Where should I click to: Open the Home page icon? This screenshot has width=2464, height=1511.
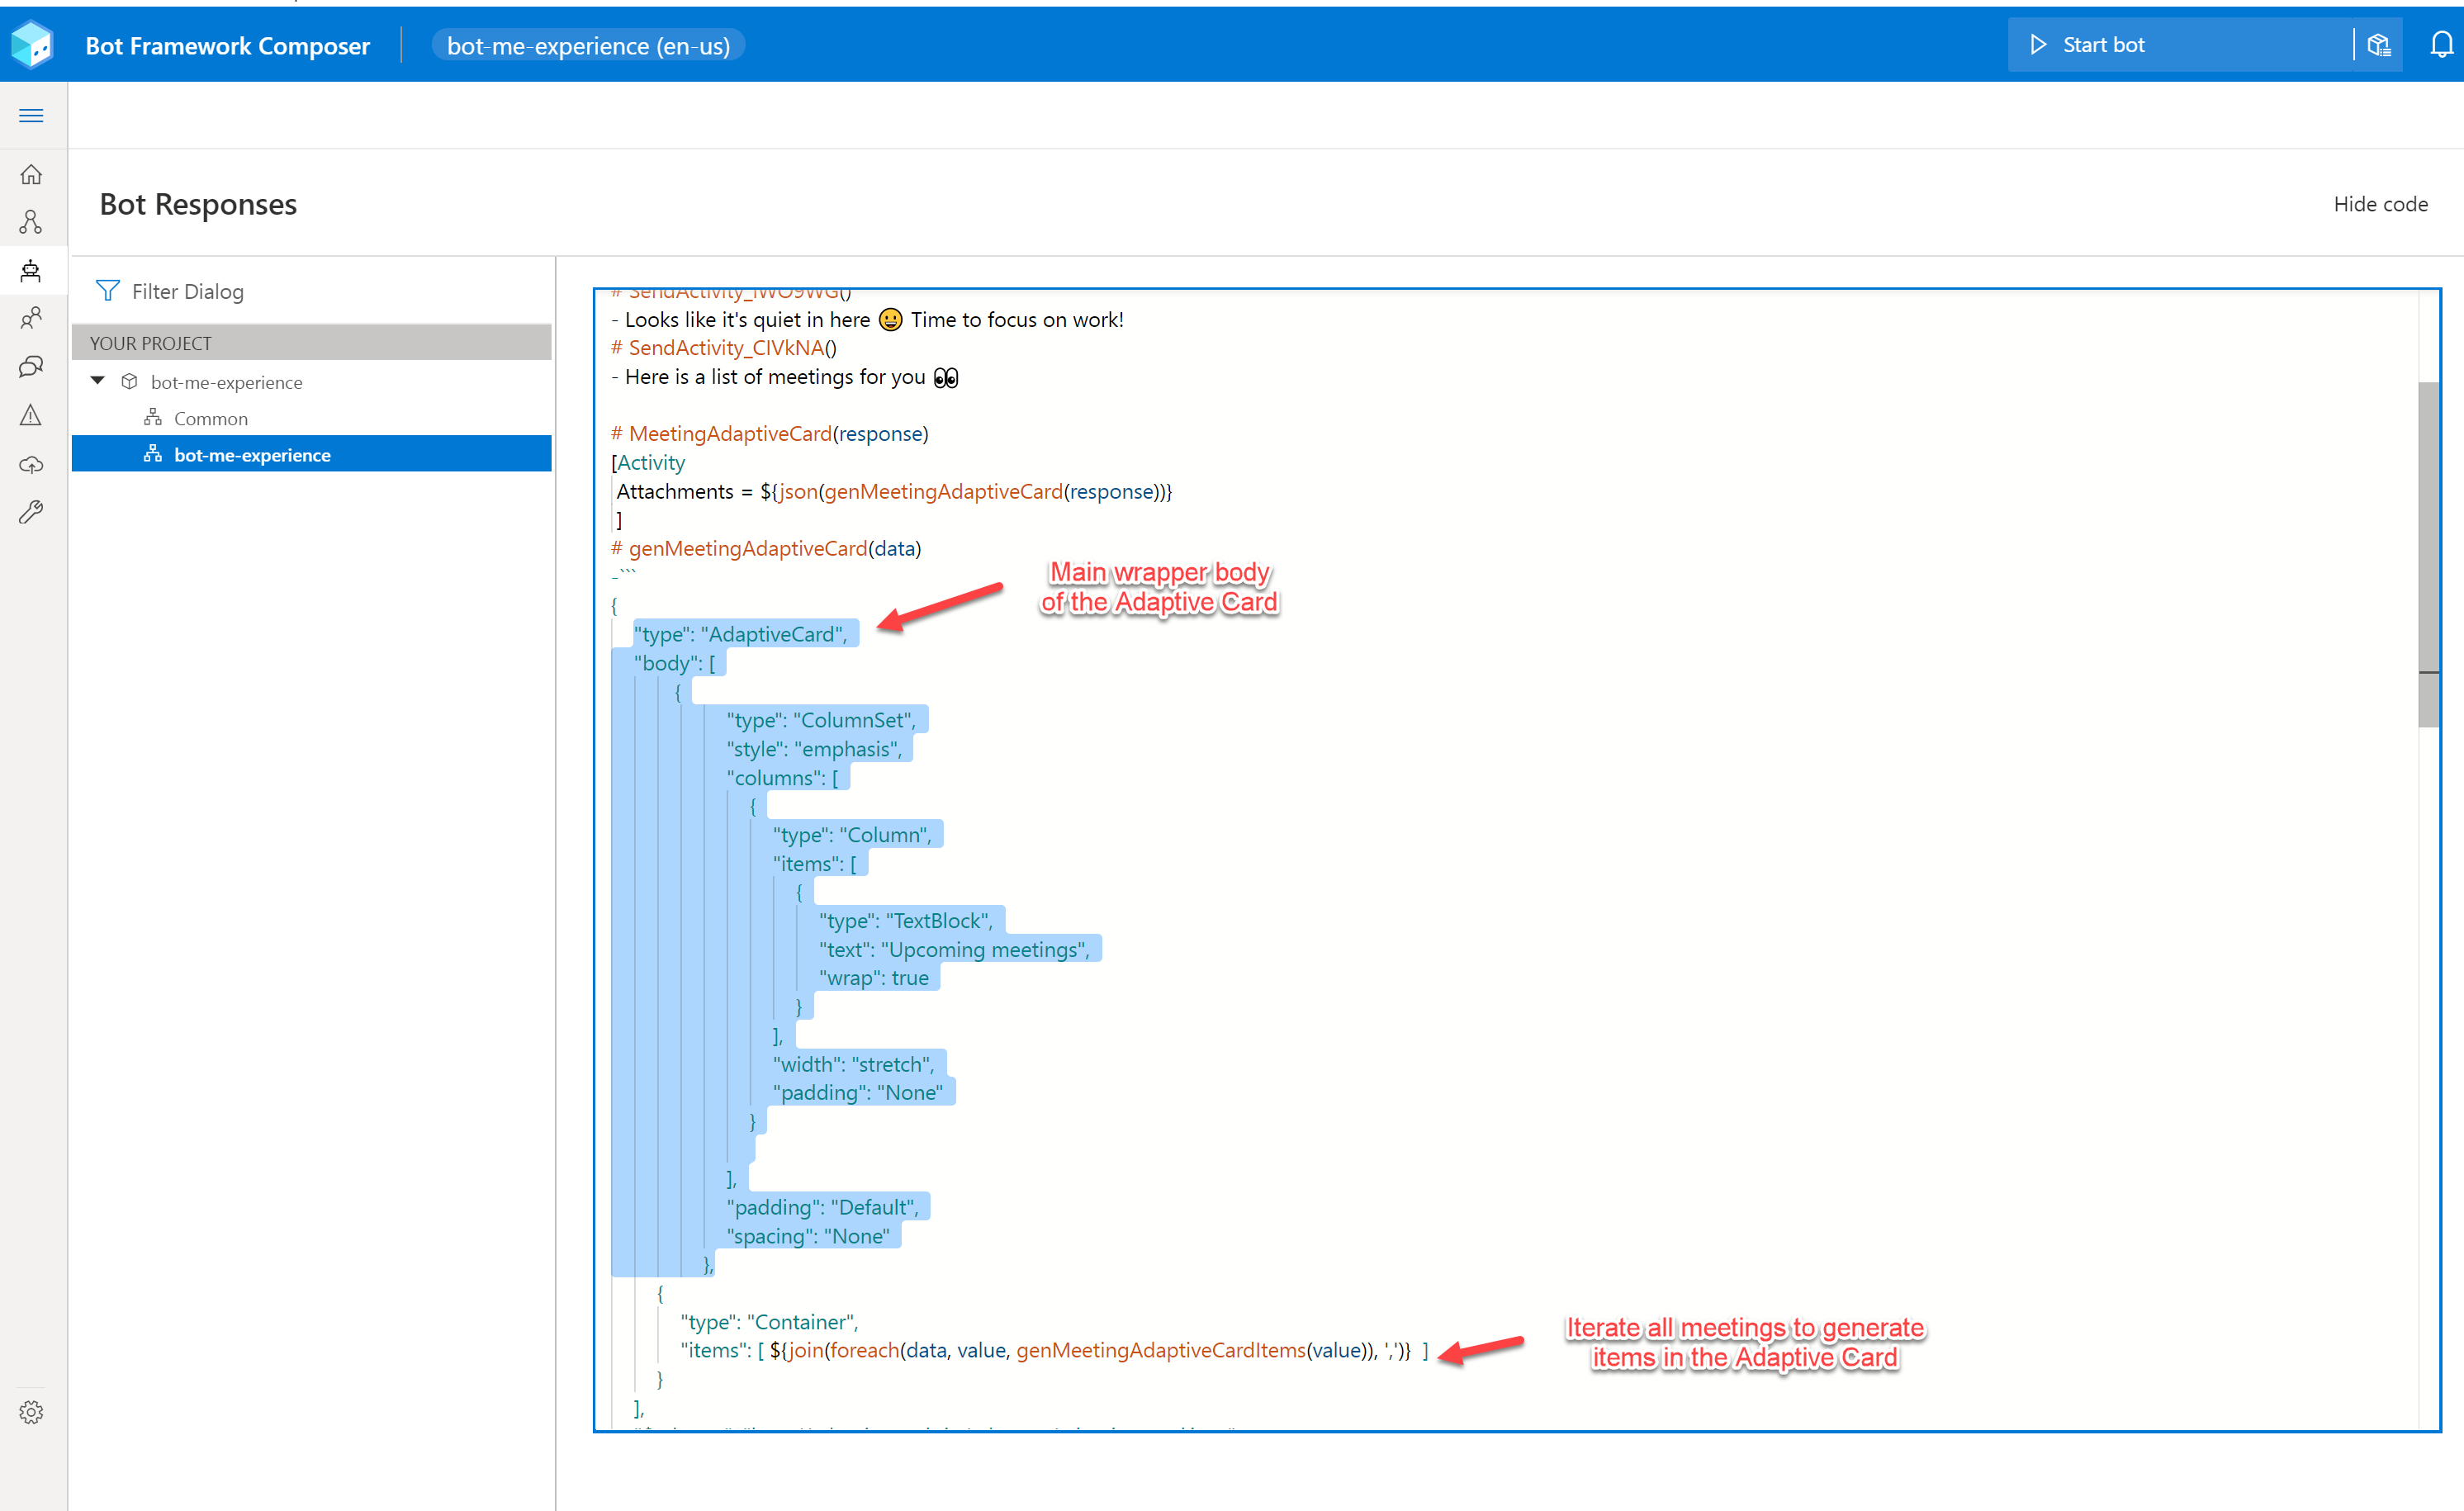[31, 174]
